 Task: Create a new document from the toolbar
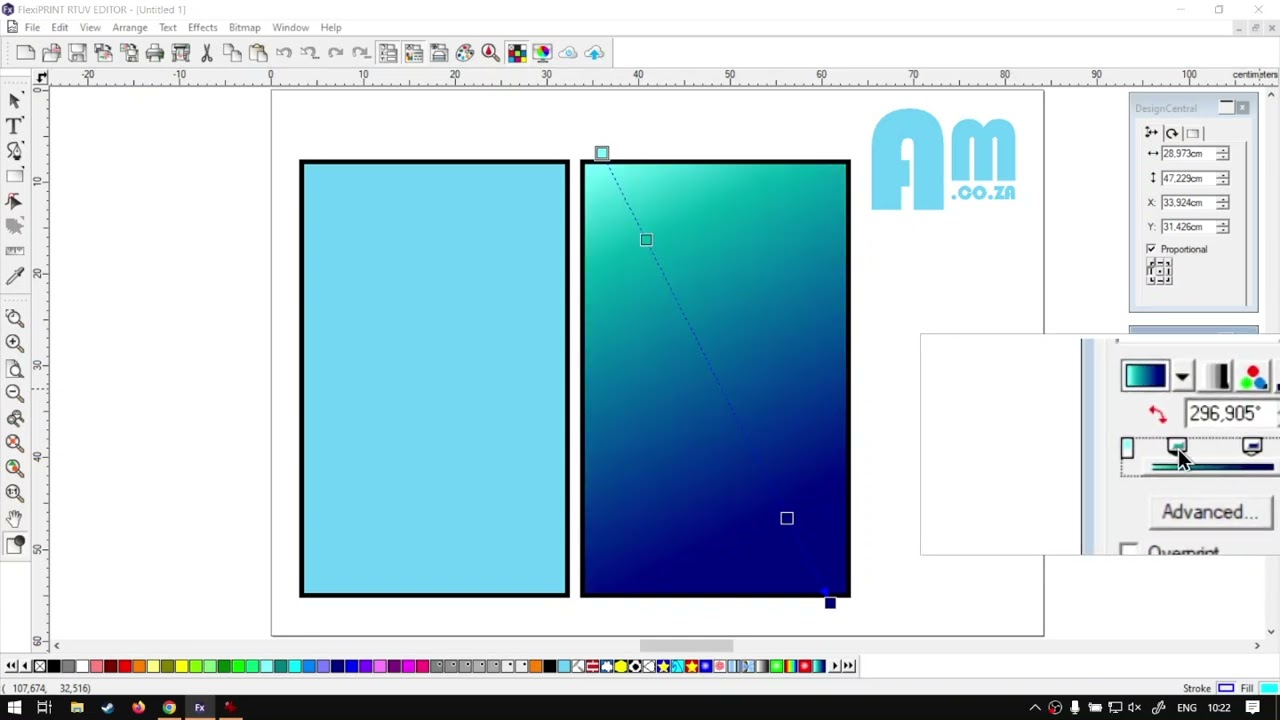(25, 53)
